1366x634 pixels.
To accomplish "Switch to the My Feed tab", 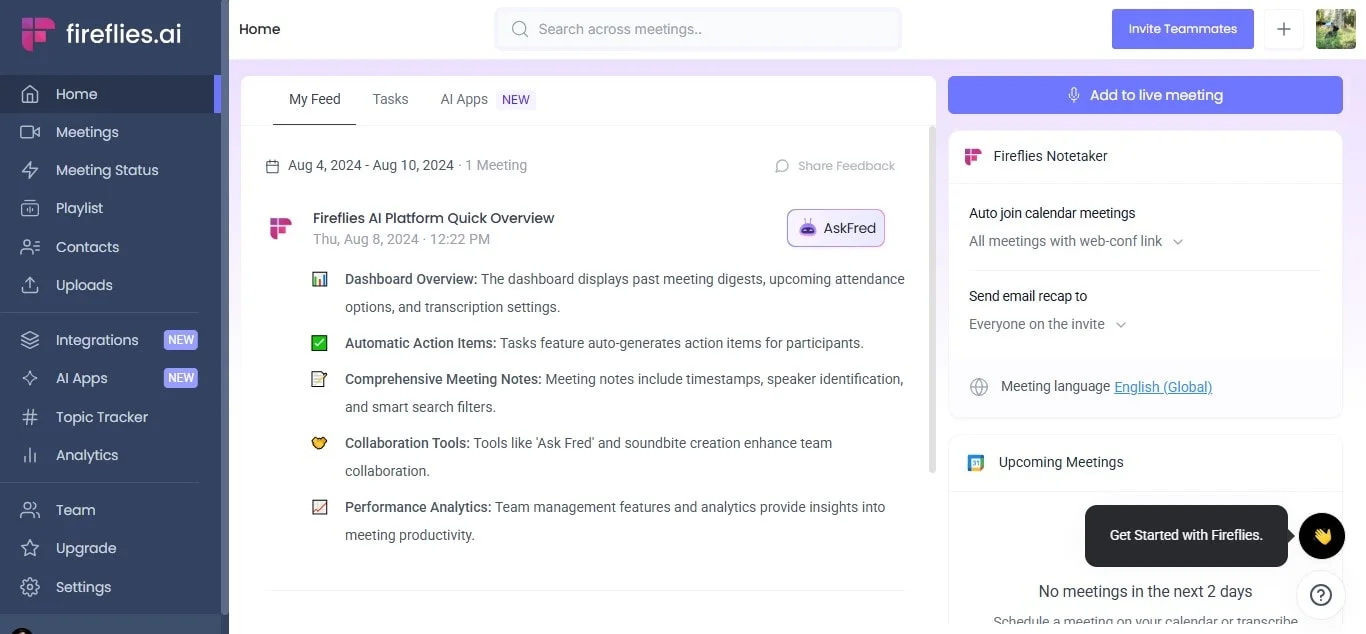I will (315, 99).
